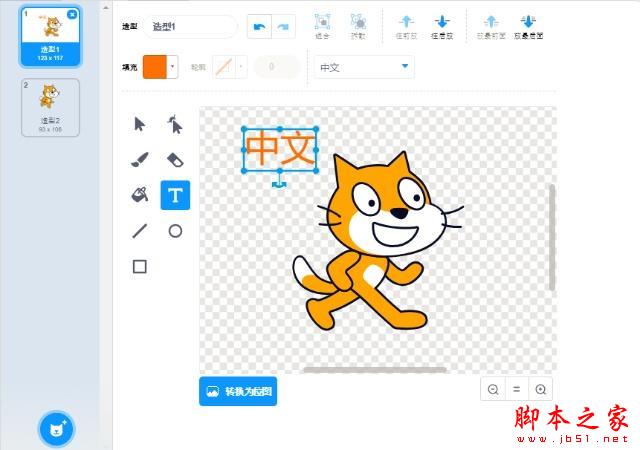Pick the Fill bucket tool
The width and height of the screenshot is (640, 450).
tap(140, 195)
